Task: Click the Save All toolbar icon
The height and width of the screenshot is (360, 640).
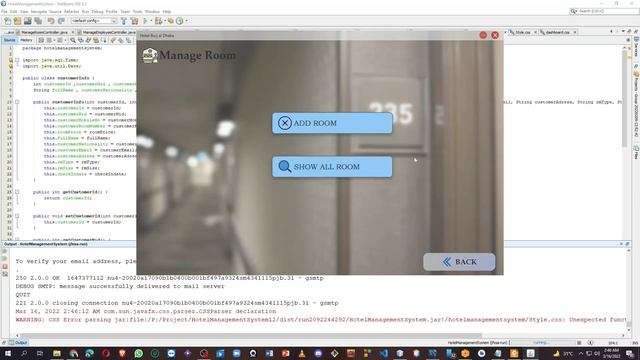Action: [x=38, y=21]
